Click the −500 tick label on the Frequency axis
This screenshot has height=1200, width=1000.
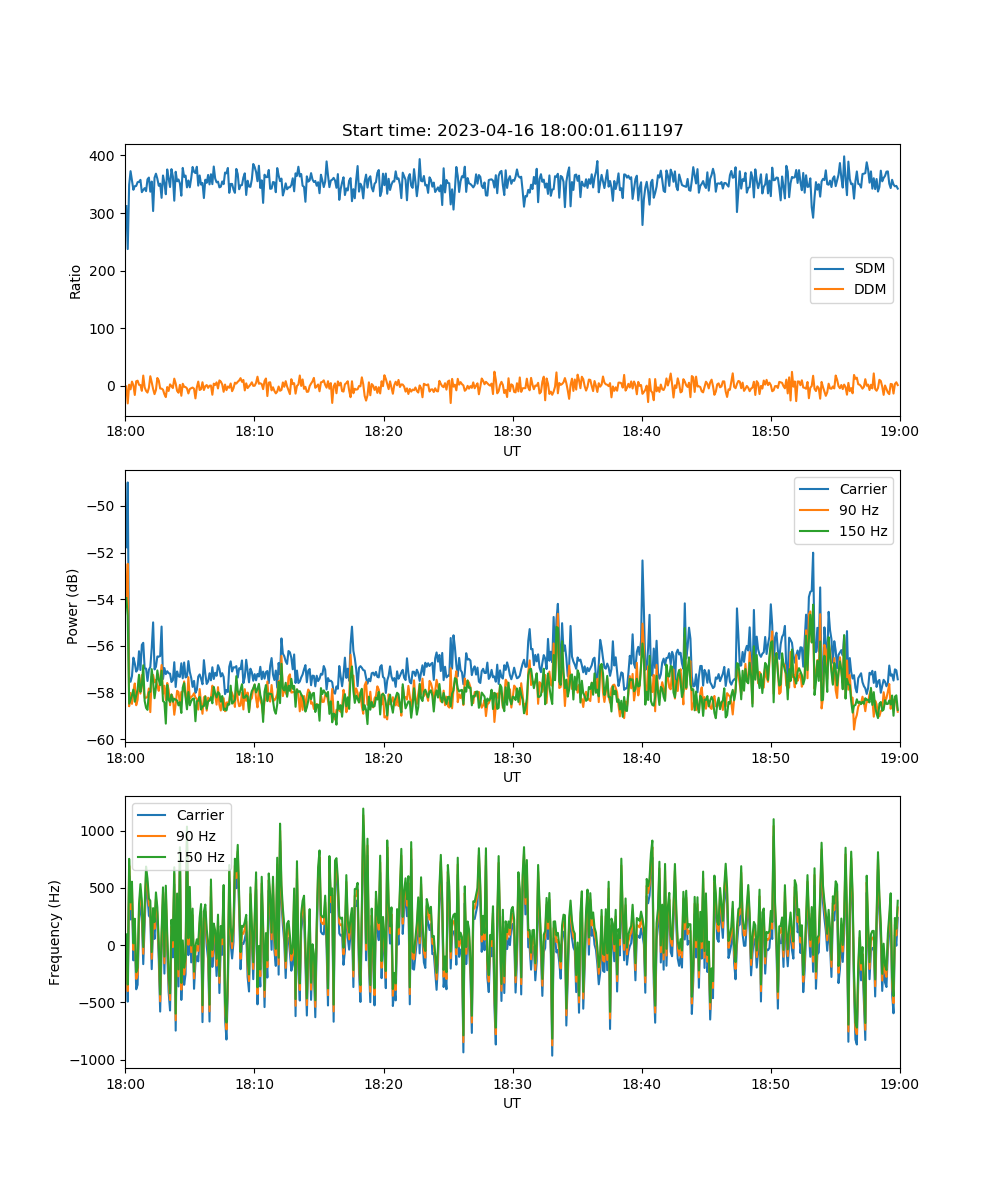(x=98, y=1003)
